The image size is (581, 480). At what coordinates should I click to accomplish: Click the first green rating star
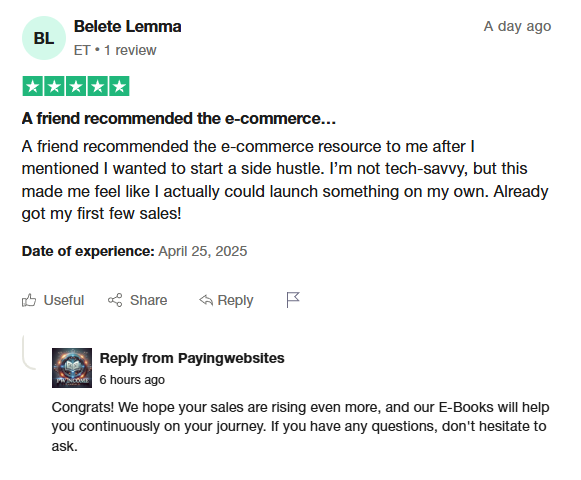(x=33, y=86)
